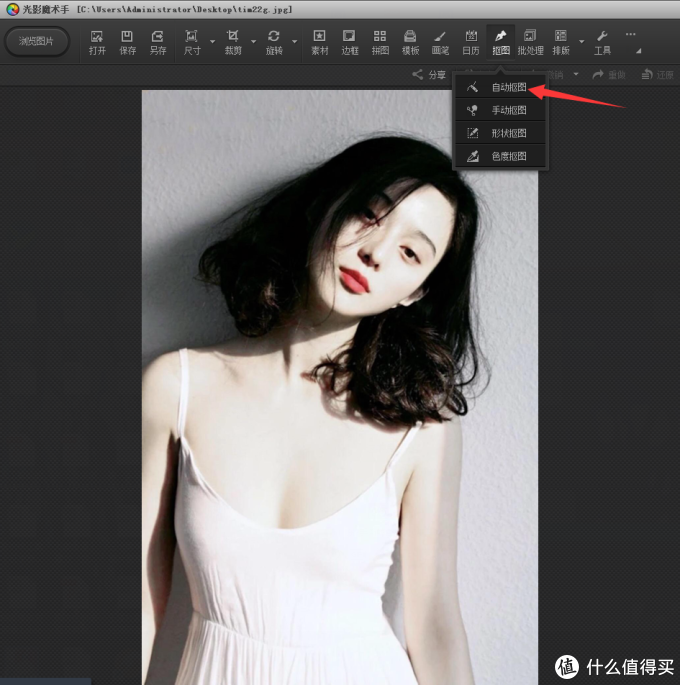
Task: Open the 日历 calendar tool
Action: [x=471, y=43]
